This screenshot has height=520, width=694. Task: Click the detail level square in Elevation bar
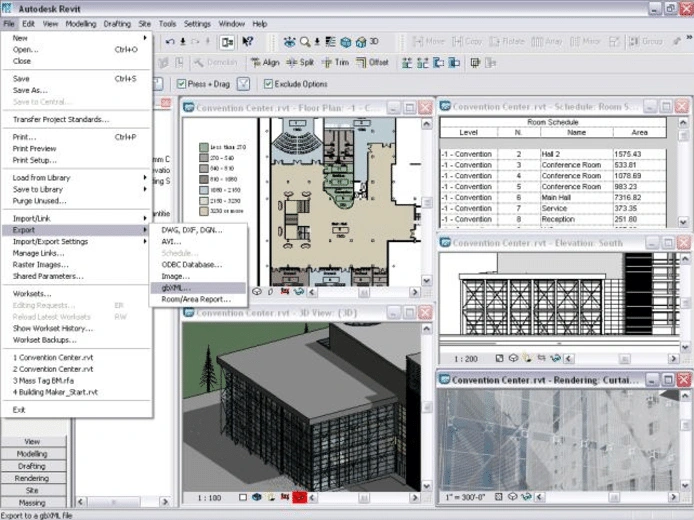pos(499,358)
